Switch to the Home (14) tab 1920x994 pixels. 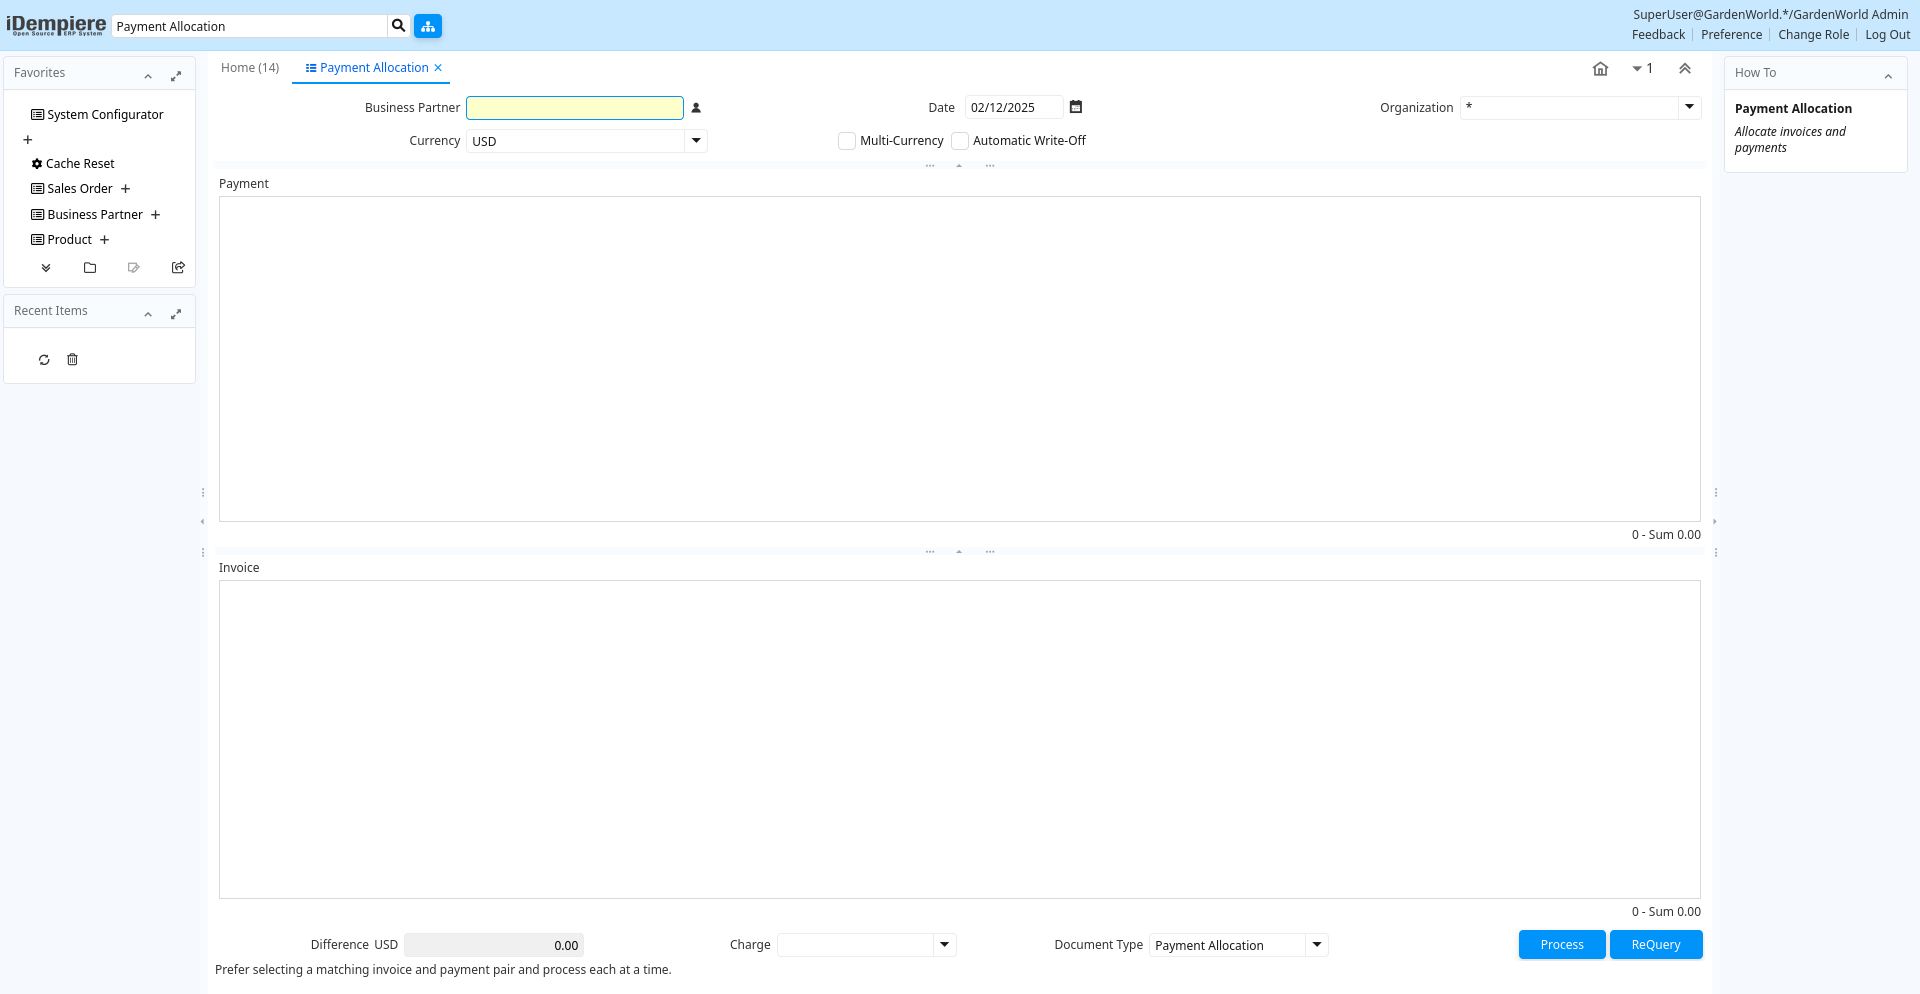click(x=250, y=68)
